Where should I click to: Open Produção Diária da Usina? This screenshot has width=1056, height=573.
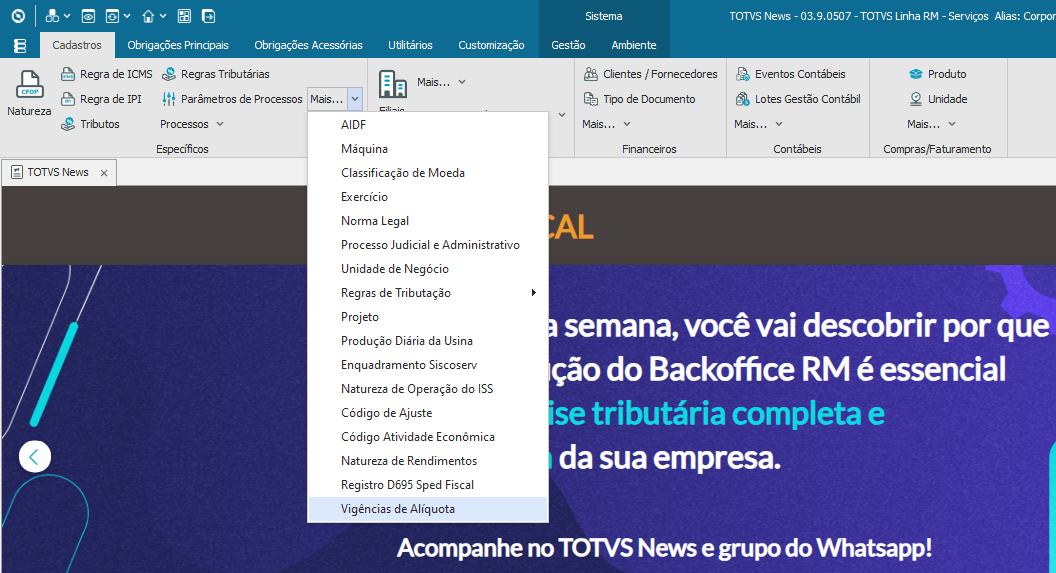click(428, 341)
